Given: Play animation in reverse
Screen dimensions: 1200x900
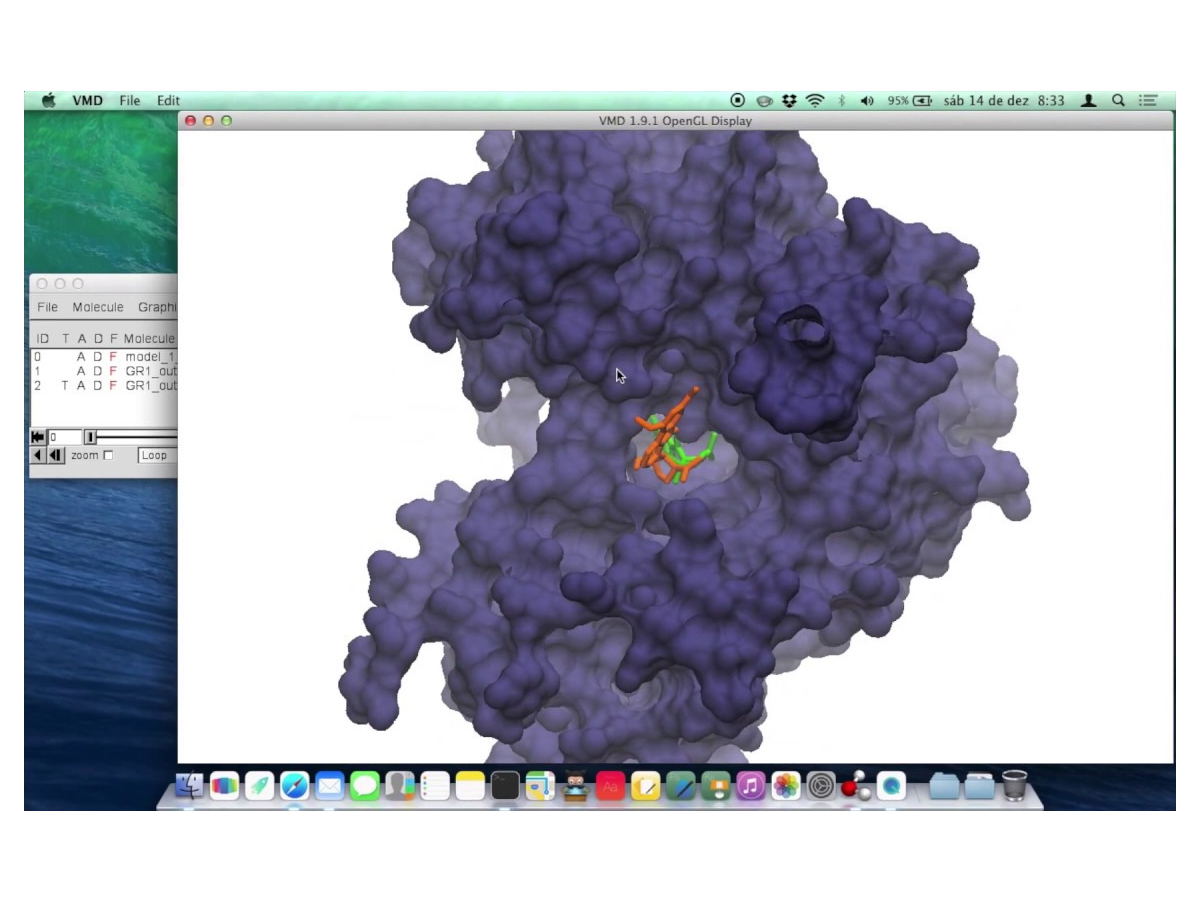Looking at the screenshot, I should click(x=38, y=456).
